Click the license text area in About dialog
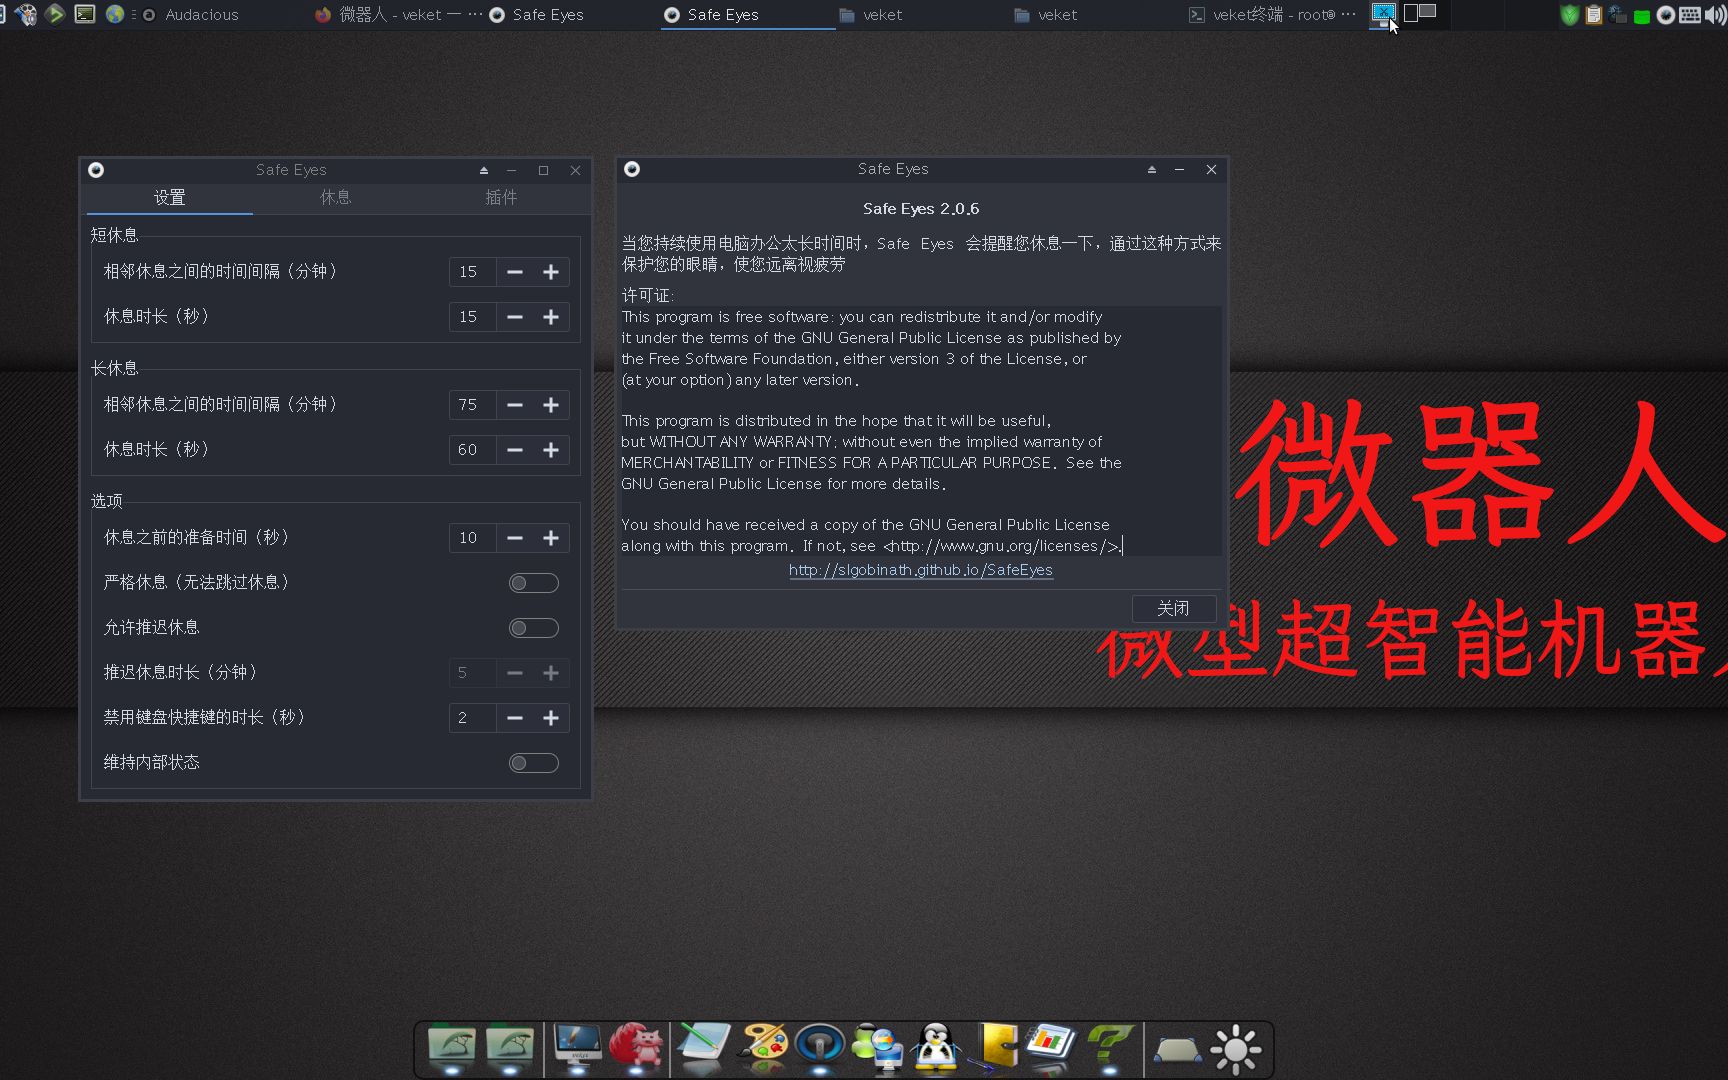The width and height of the screenshot is (1728, 1080). pos(921,431)
